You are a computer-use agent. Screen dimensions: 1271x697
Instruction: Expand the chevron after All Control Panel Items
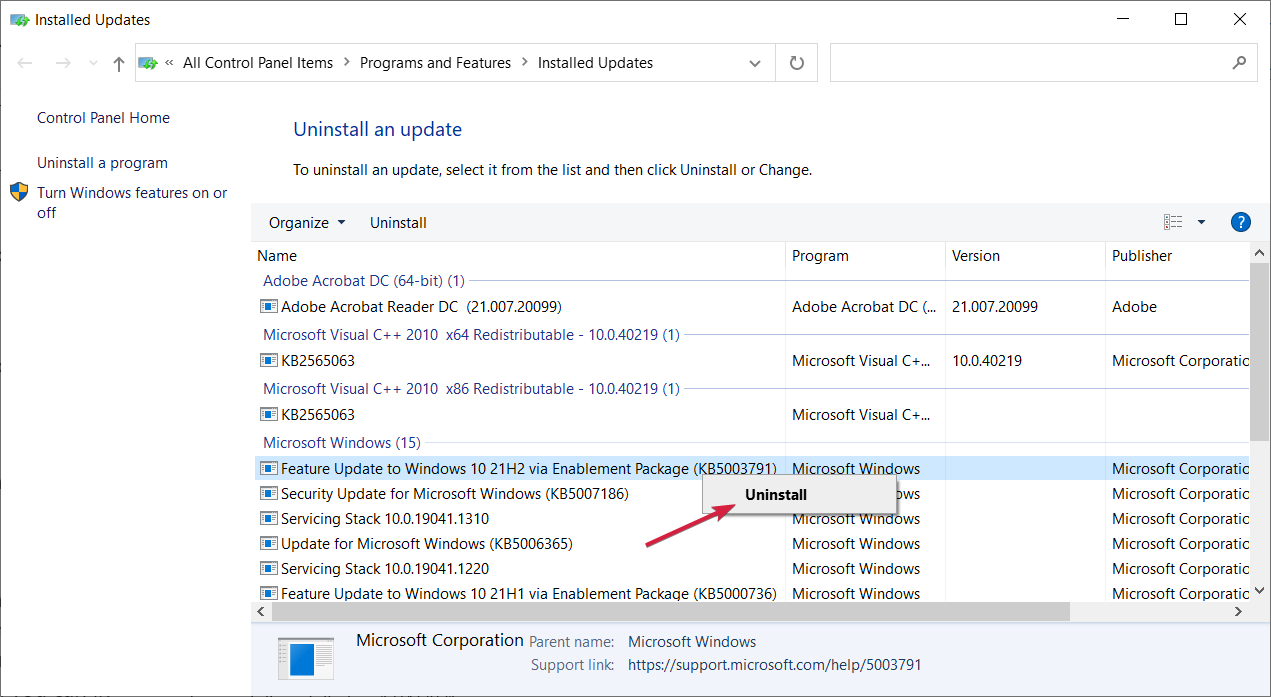pyautogui.click(x=347, y=62)
